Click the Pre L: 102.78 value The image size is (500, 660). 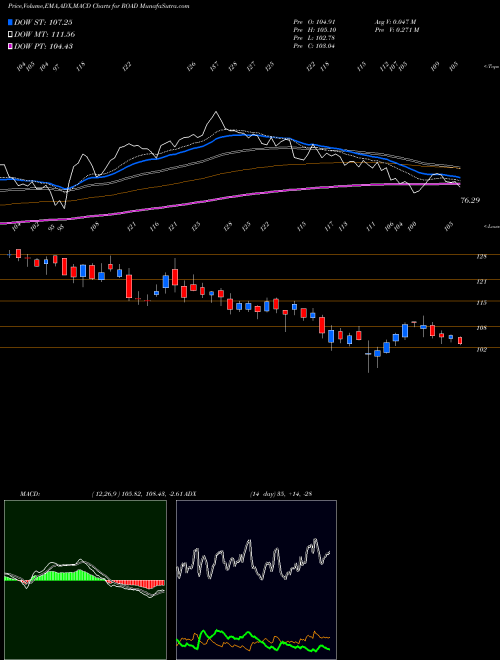314,38
